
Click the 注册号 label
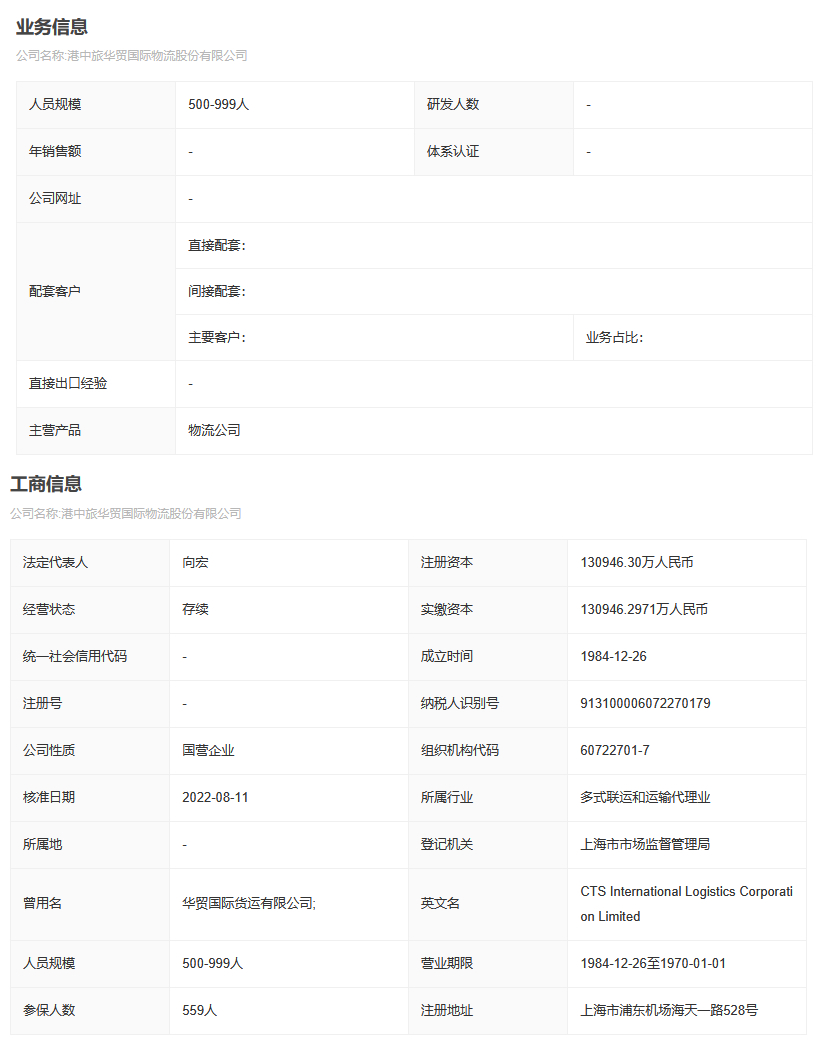(42, 703)
